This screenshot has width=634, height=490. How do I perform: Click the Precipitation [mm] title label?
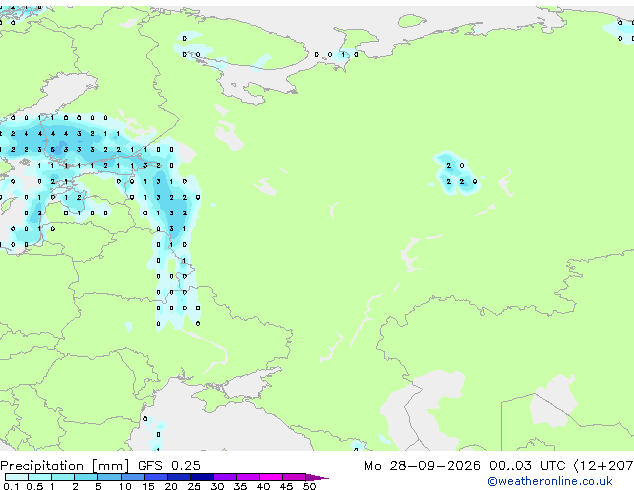coord(65,466)
